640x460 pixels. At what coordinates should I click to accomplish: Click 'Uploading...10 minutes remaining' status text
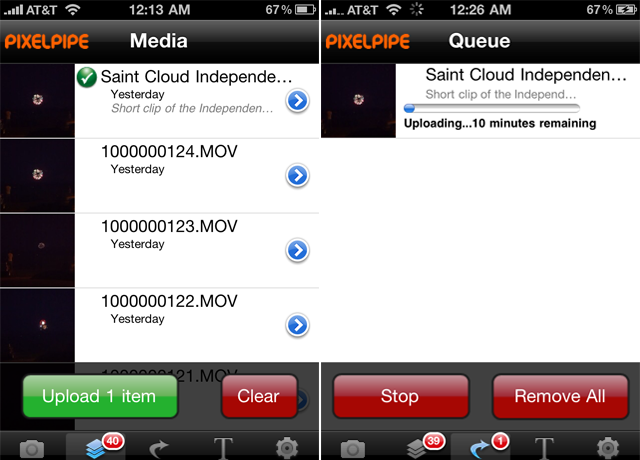pos(500,123)
